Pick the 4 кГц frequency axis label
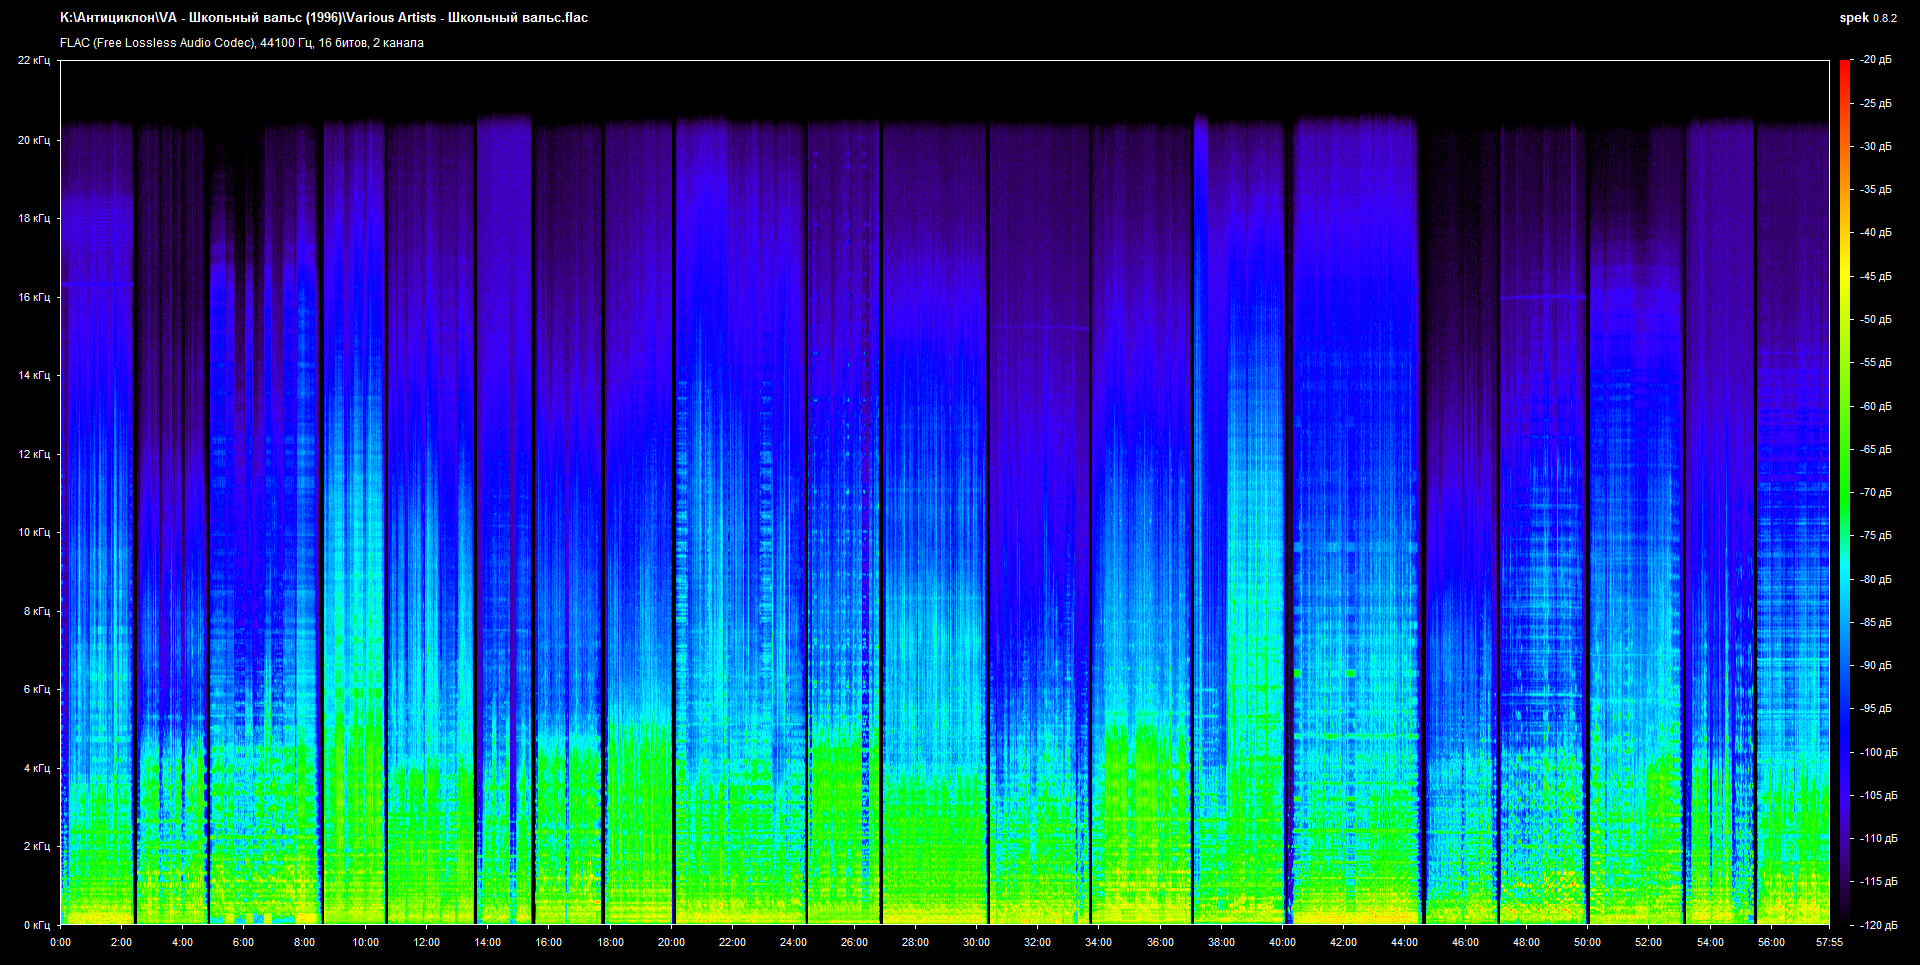This screenshot has width=1920, height=965. click(x=35, y=768)
